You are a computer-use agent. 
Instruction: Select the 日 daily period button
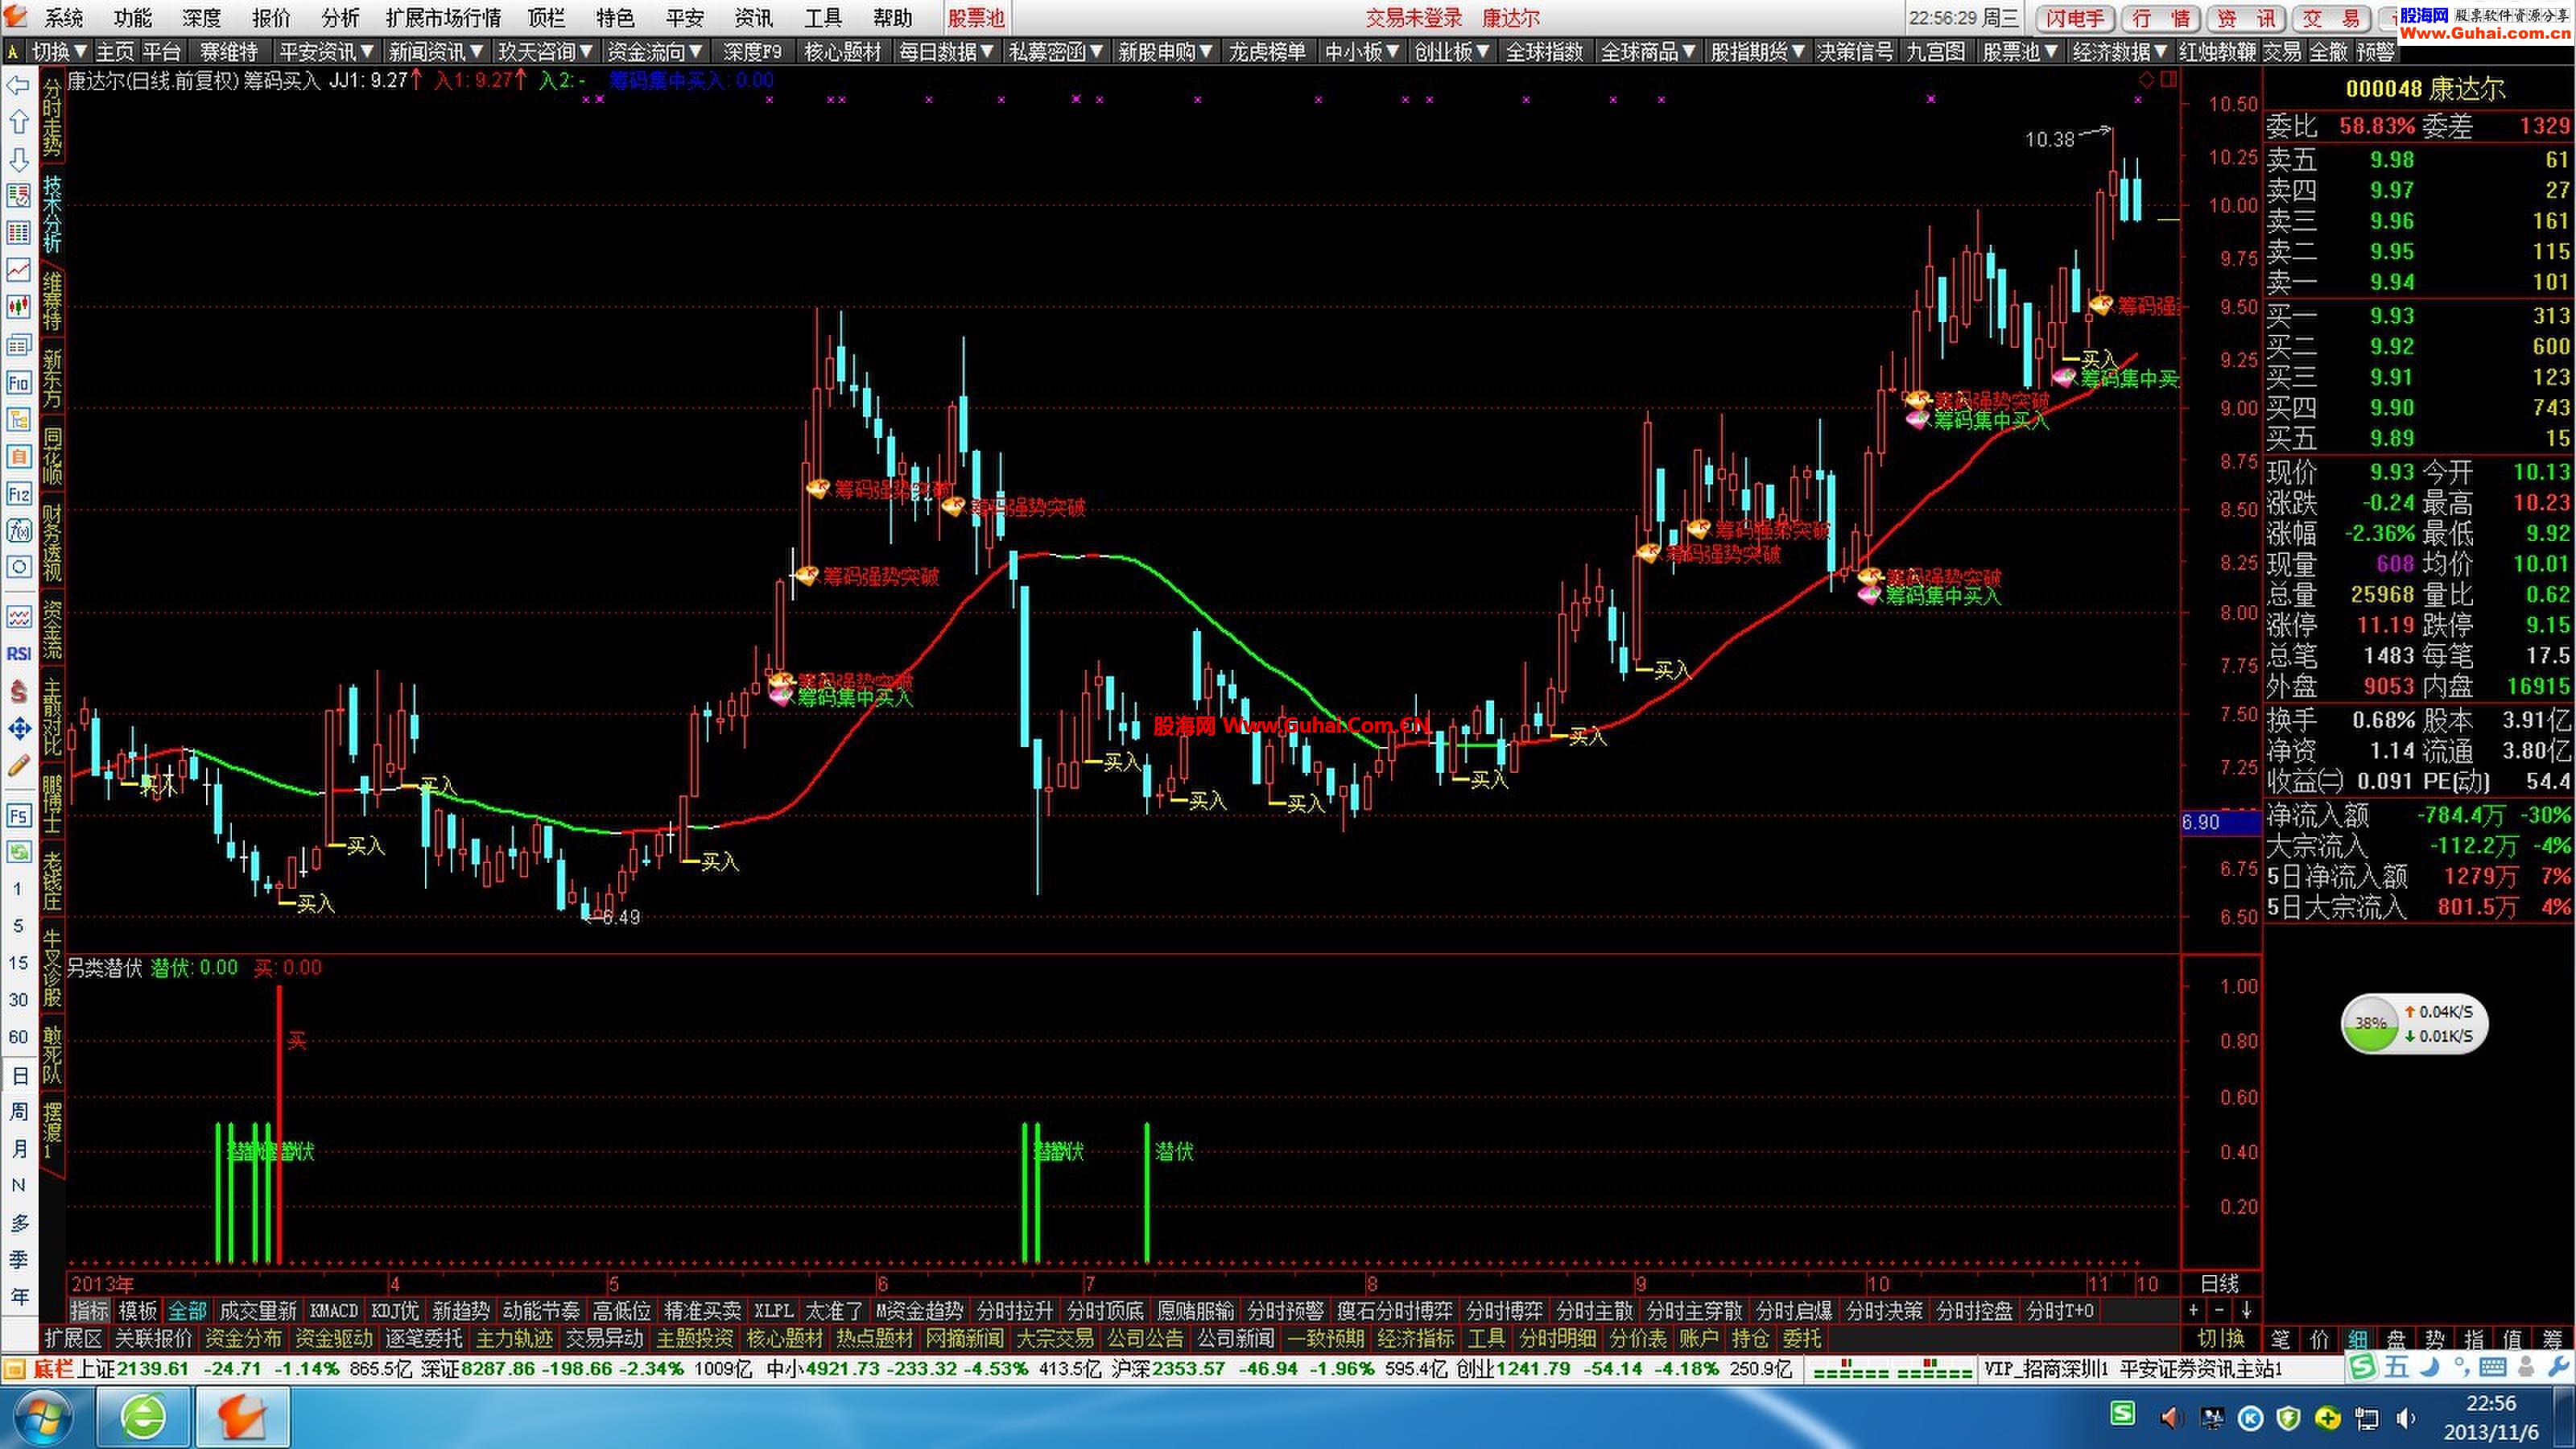[18, 1075]
